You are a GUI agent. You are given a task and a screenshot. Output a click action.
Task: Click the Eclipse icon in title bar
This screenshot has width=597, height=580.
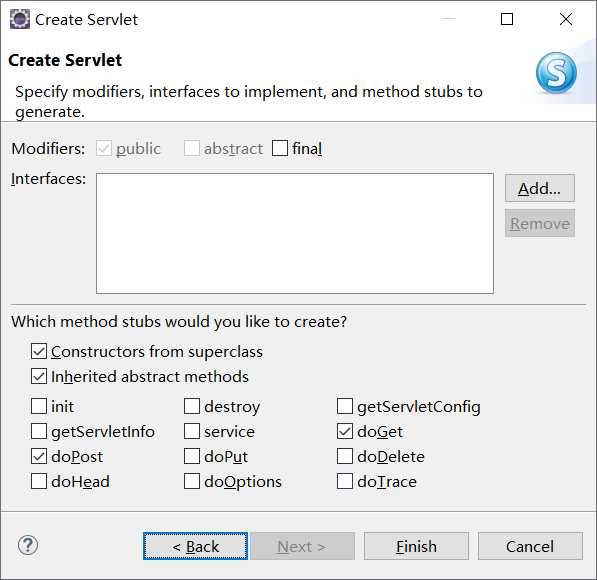(20, 19)
